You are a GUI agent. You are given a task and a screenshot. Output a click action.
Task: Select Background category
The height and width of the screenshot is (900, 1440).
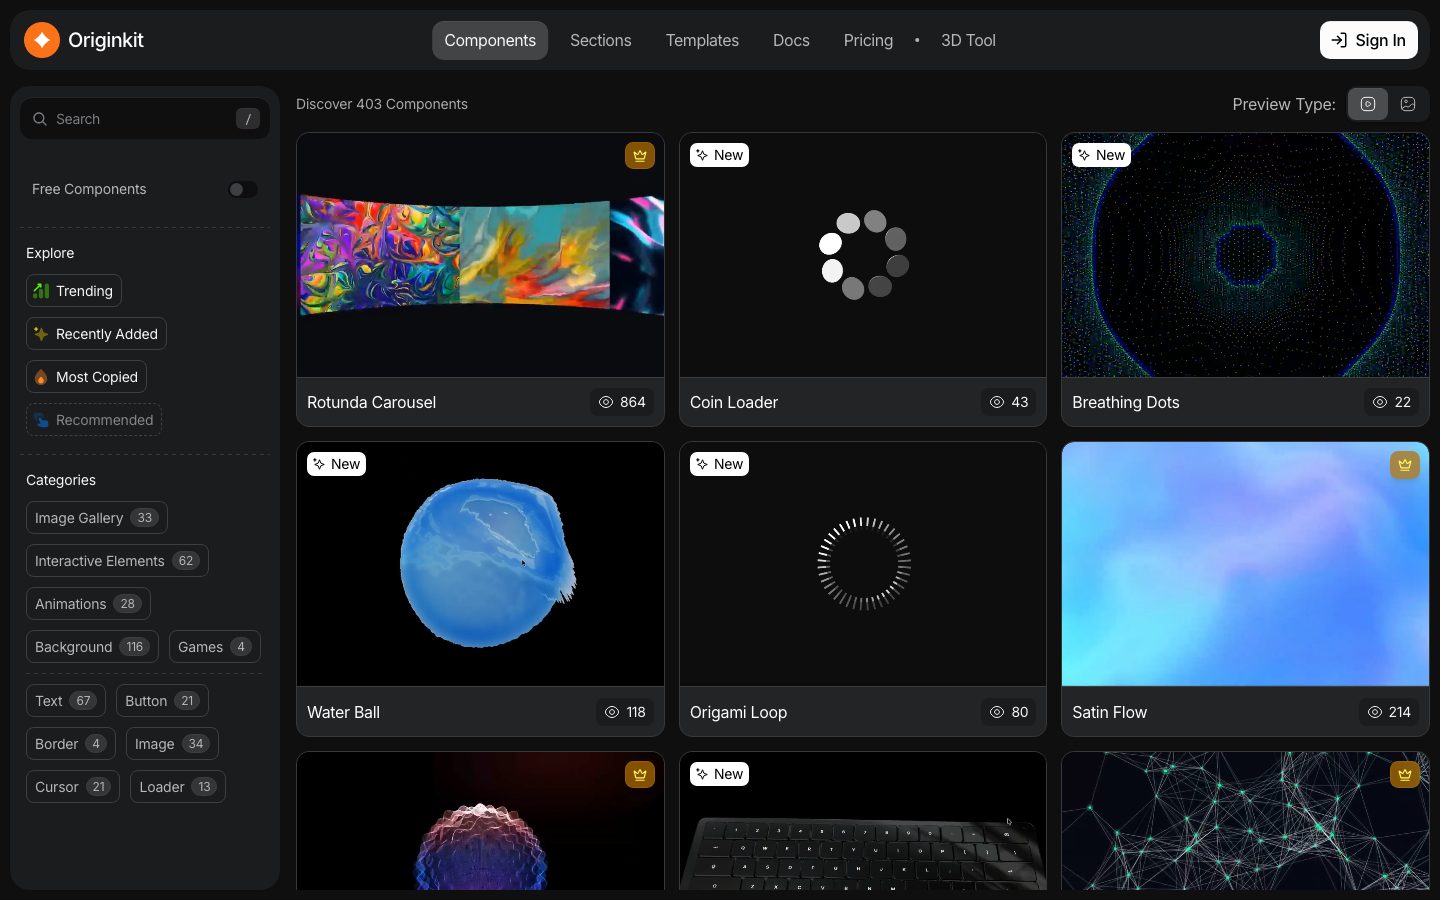click(92, 647)
